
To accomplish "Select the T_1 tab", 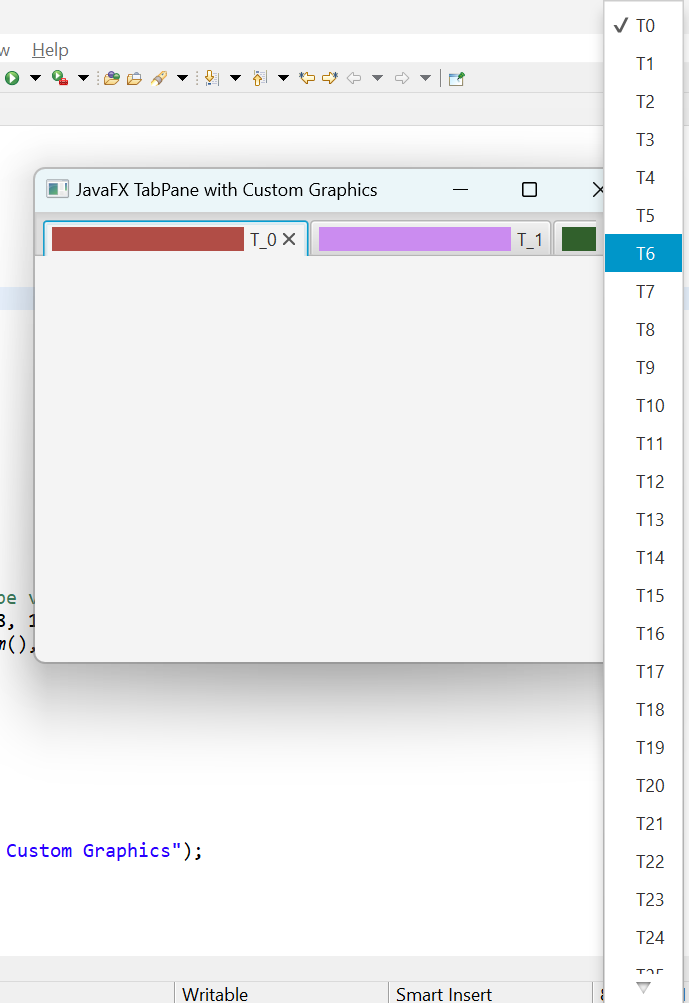I will [430, 240].
